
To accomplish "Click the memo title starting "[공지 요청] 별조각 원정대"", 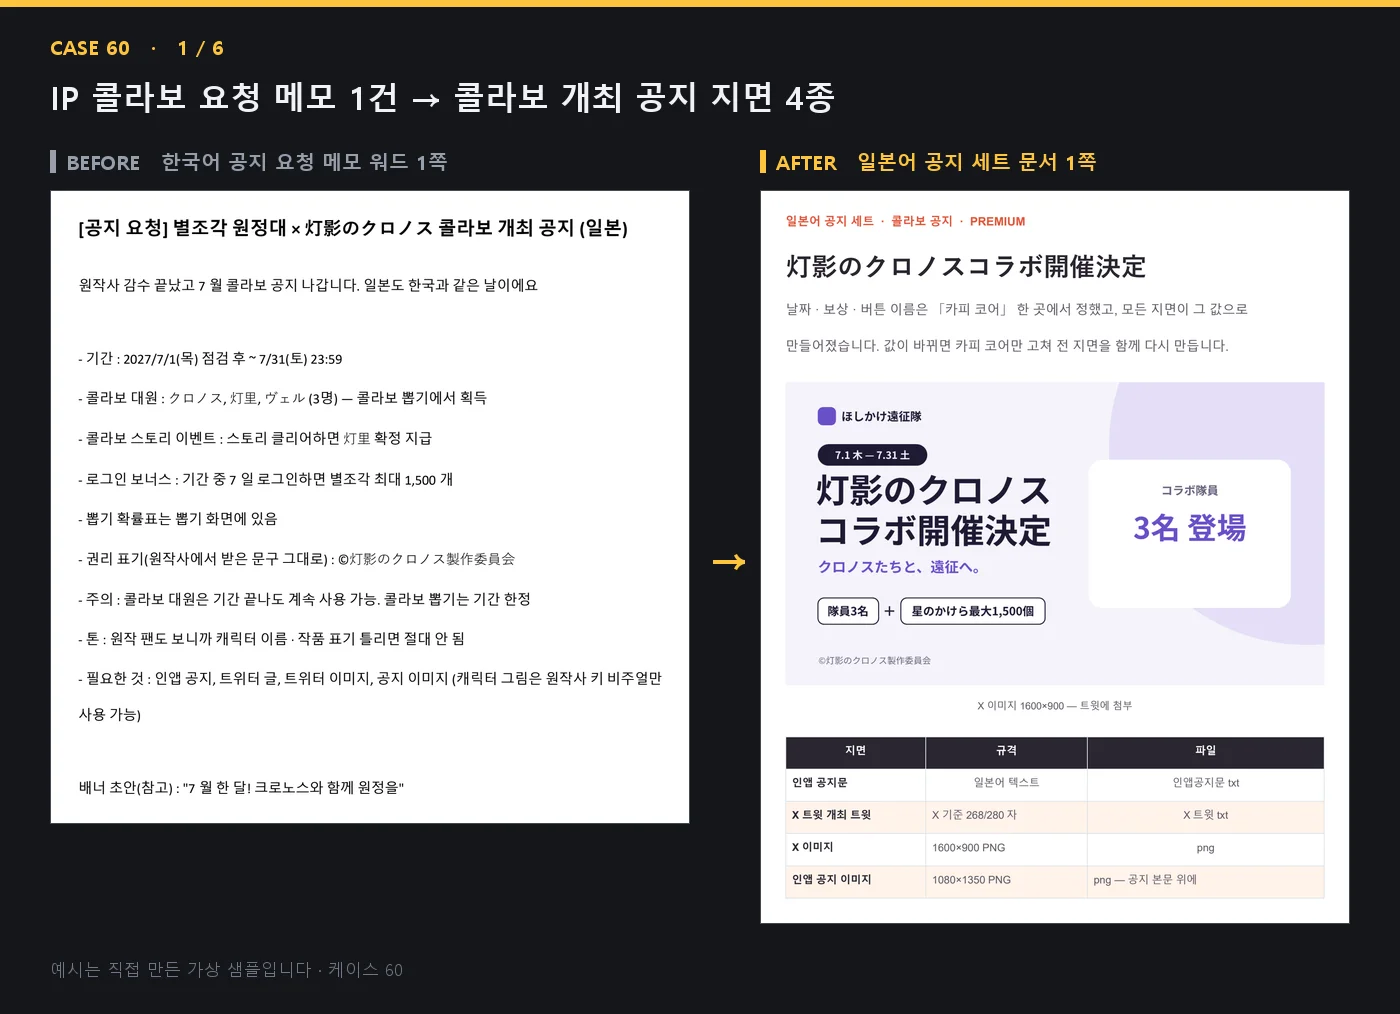I will tap(353, 228).
